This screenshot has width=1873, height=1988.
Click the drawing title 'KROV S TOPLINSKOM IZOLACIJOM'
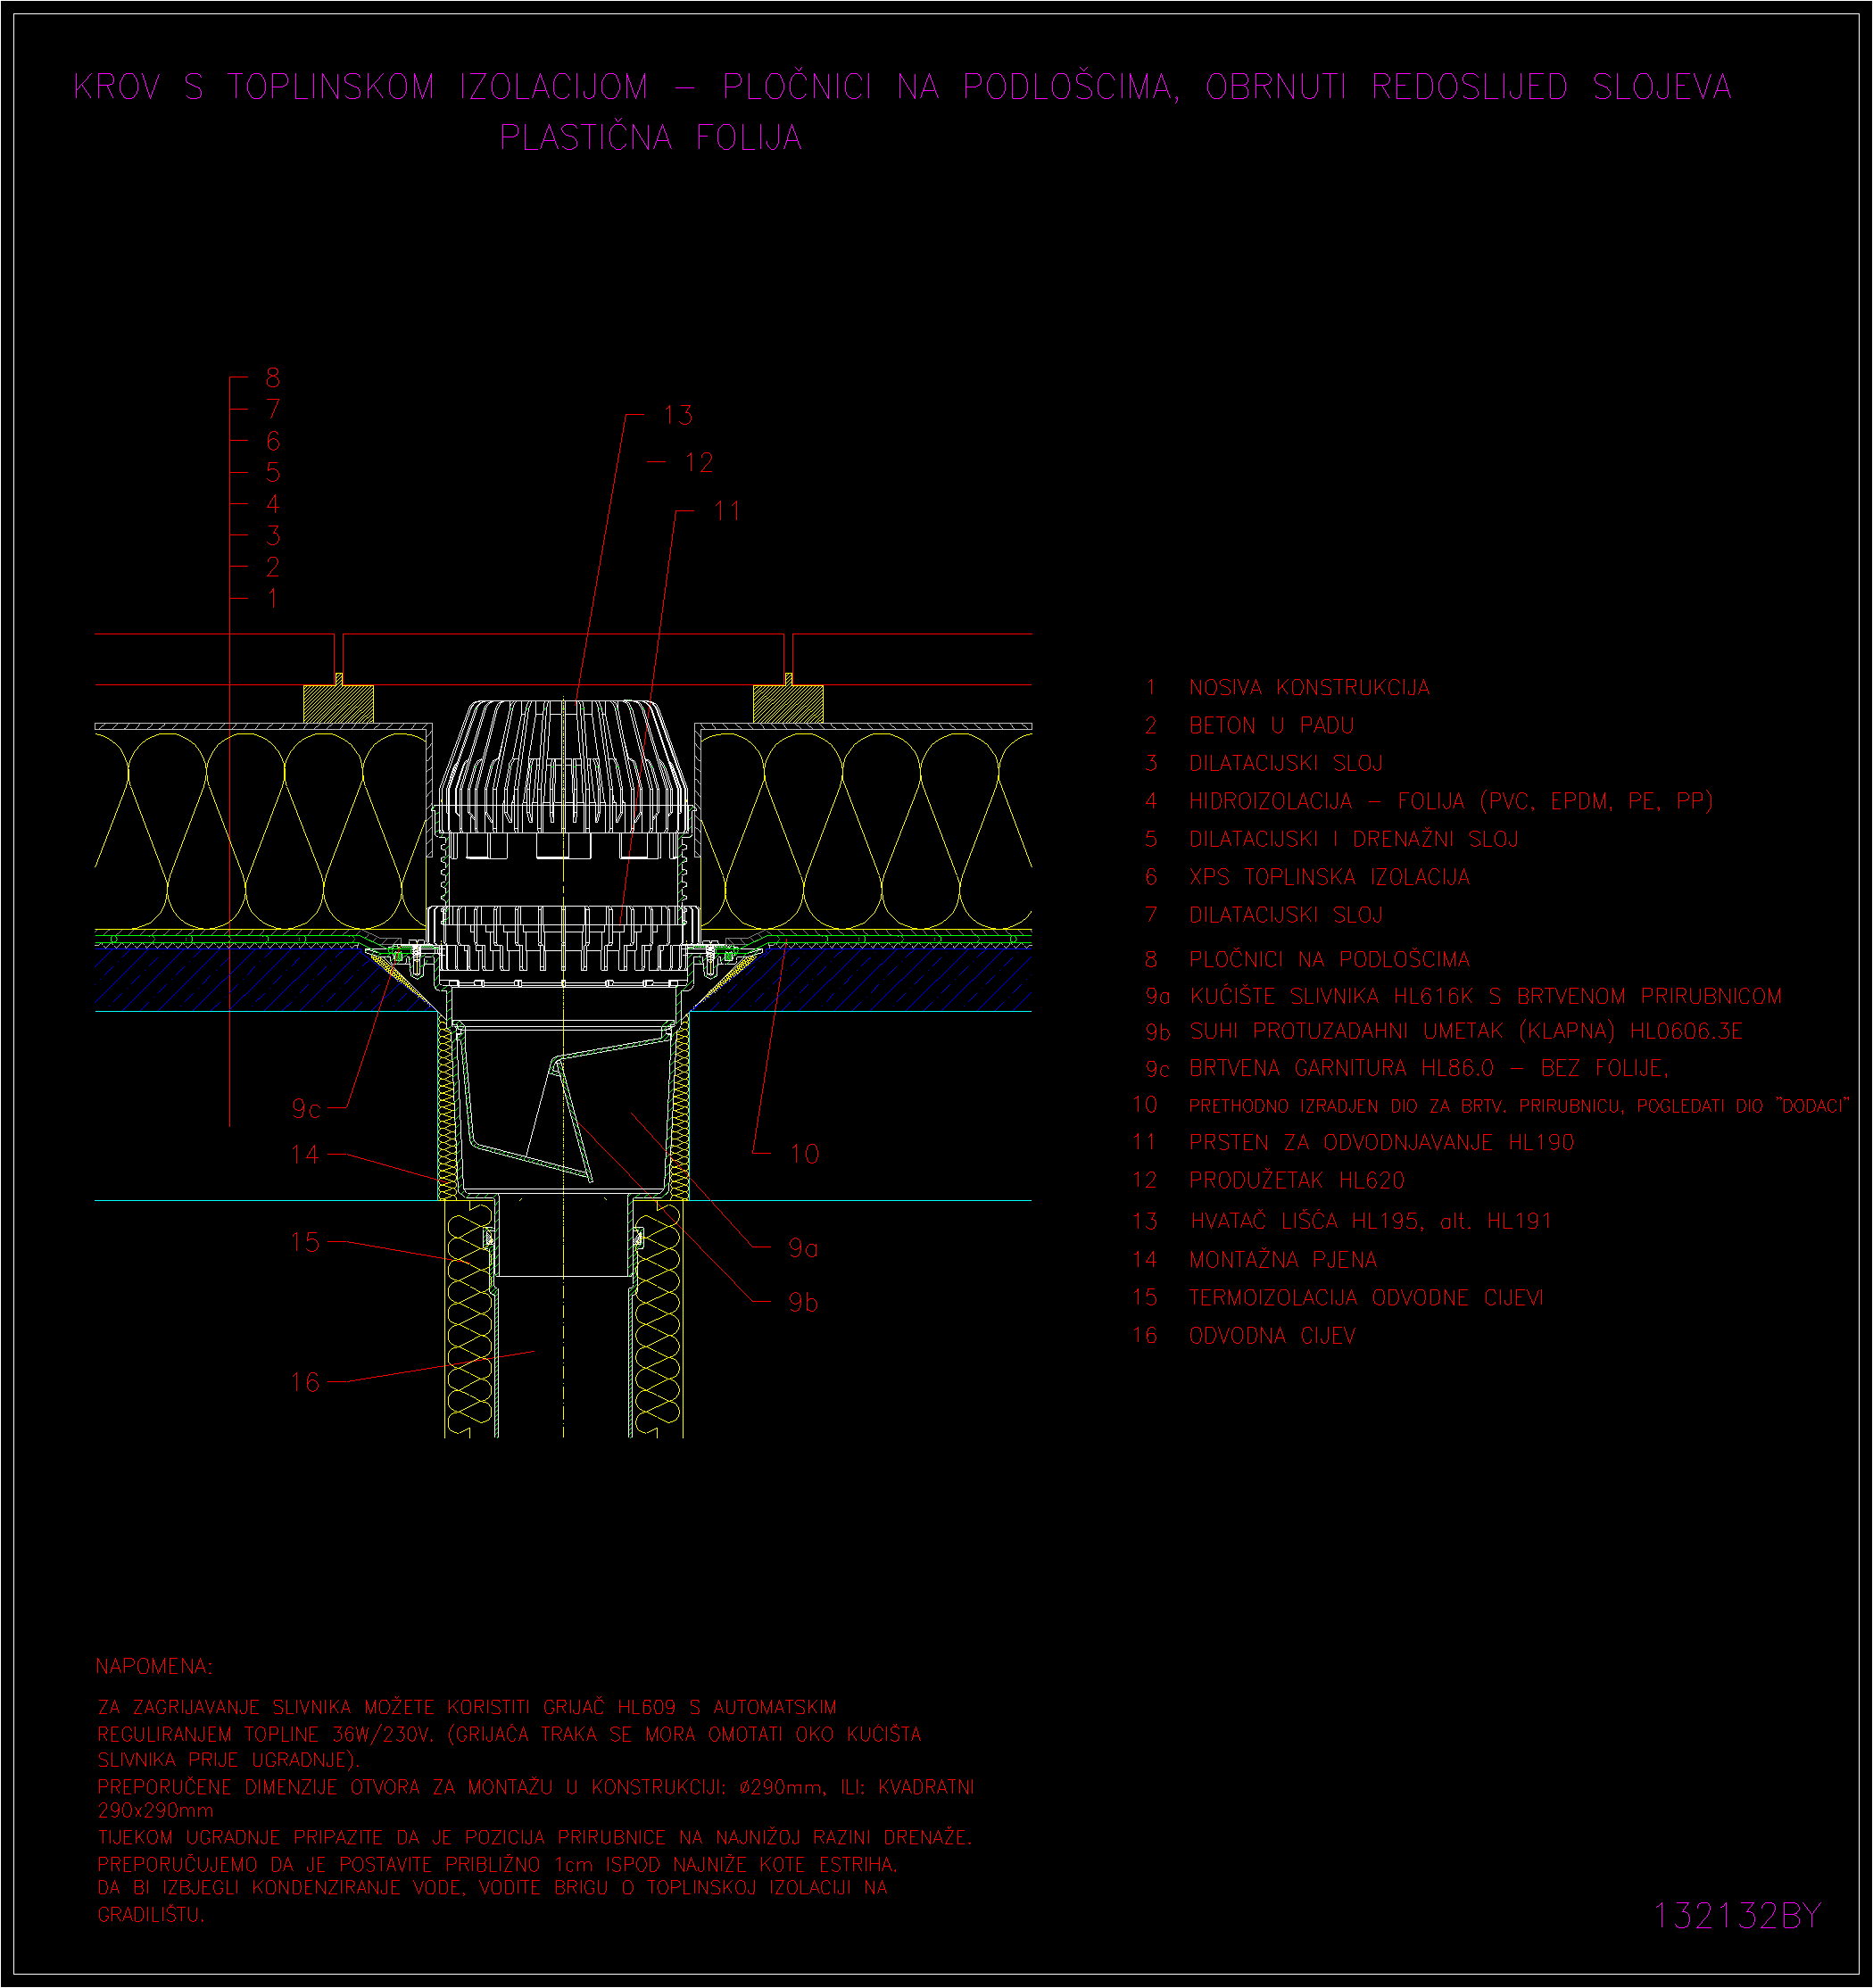tap(361, 87)
